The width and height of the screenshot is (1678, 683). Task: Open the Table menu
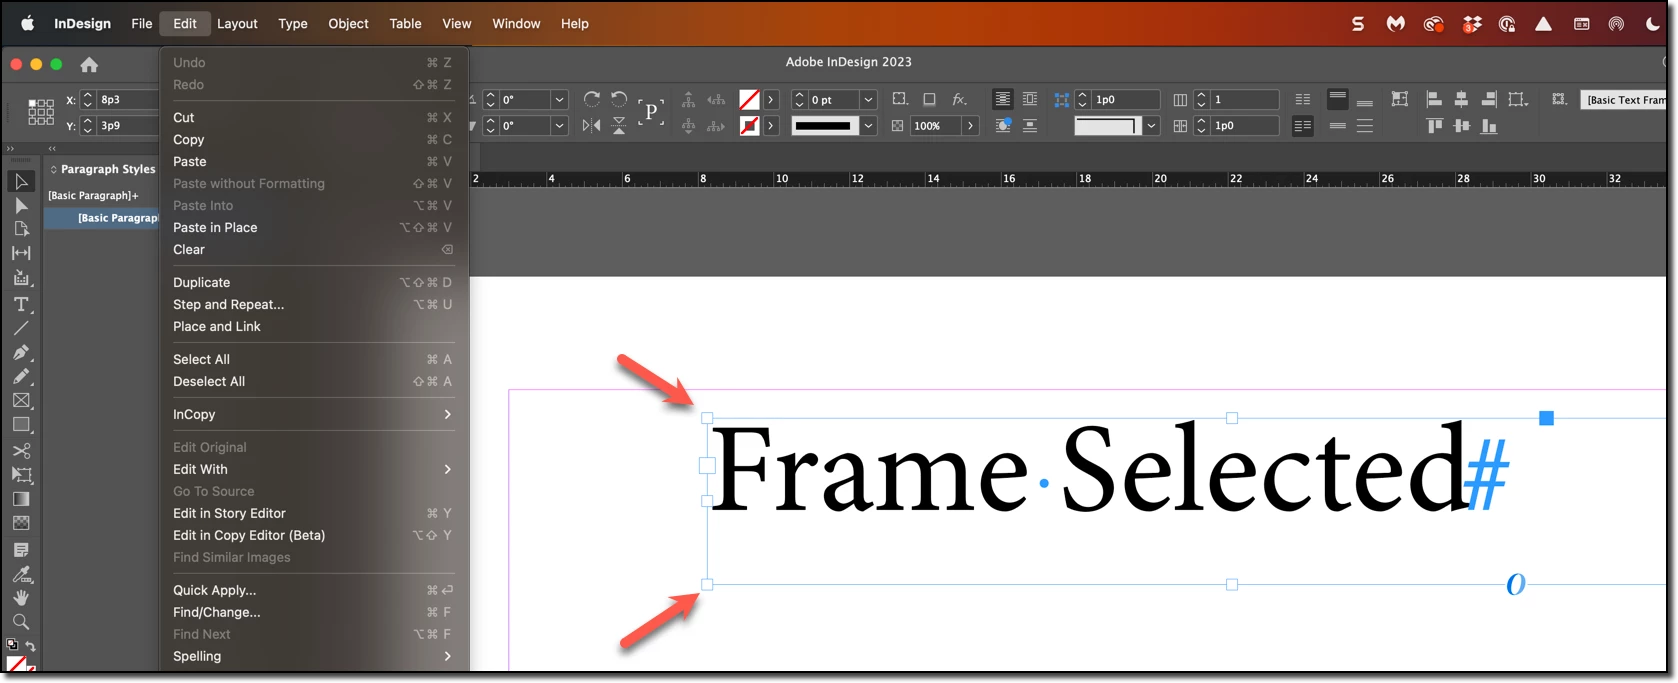405,23
